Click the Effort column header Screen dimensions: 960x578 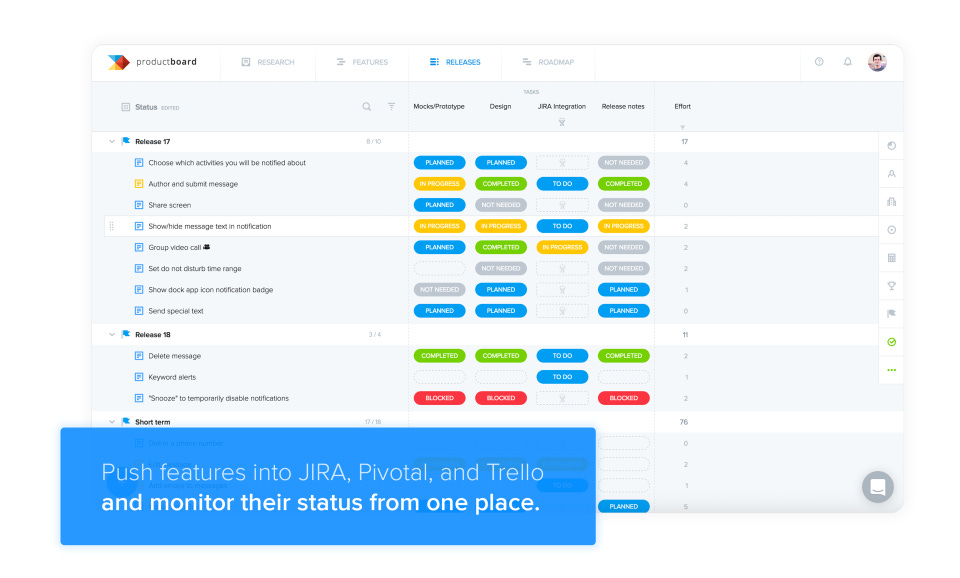coord(683,107)
